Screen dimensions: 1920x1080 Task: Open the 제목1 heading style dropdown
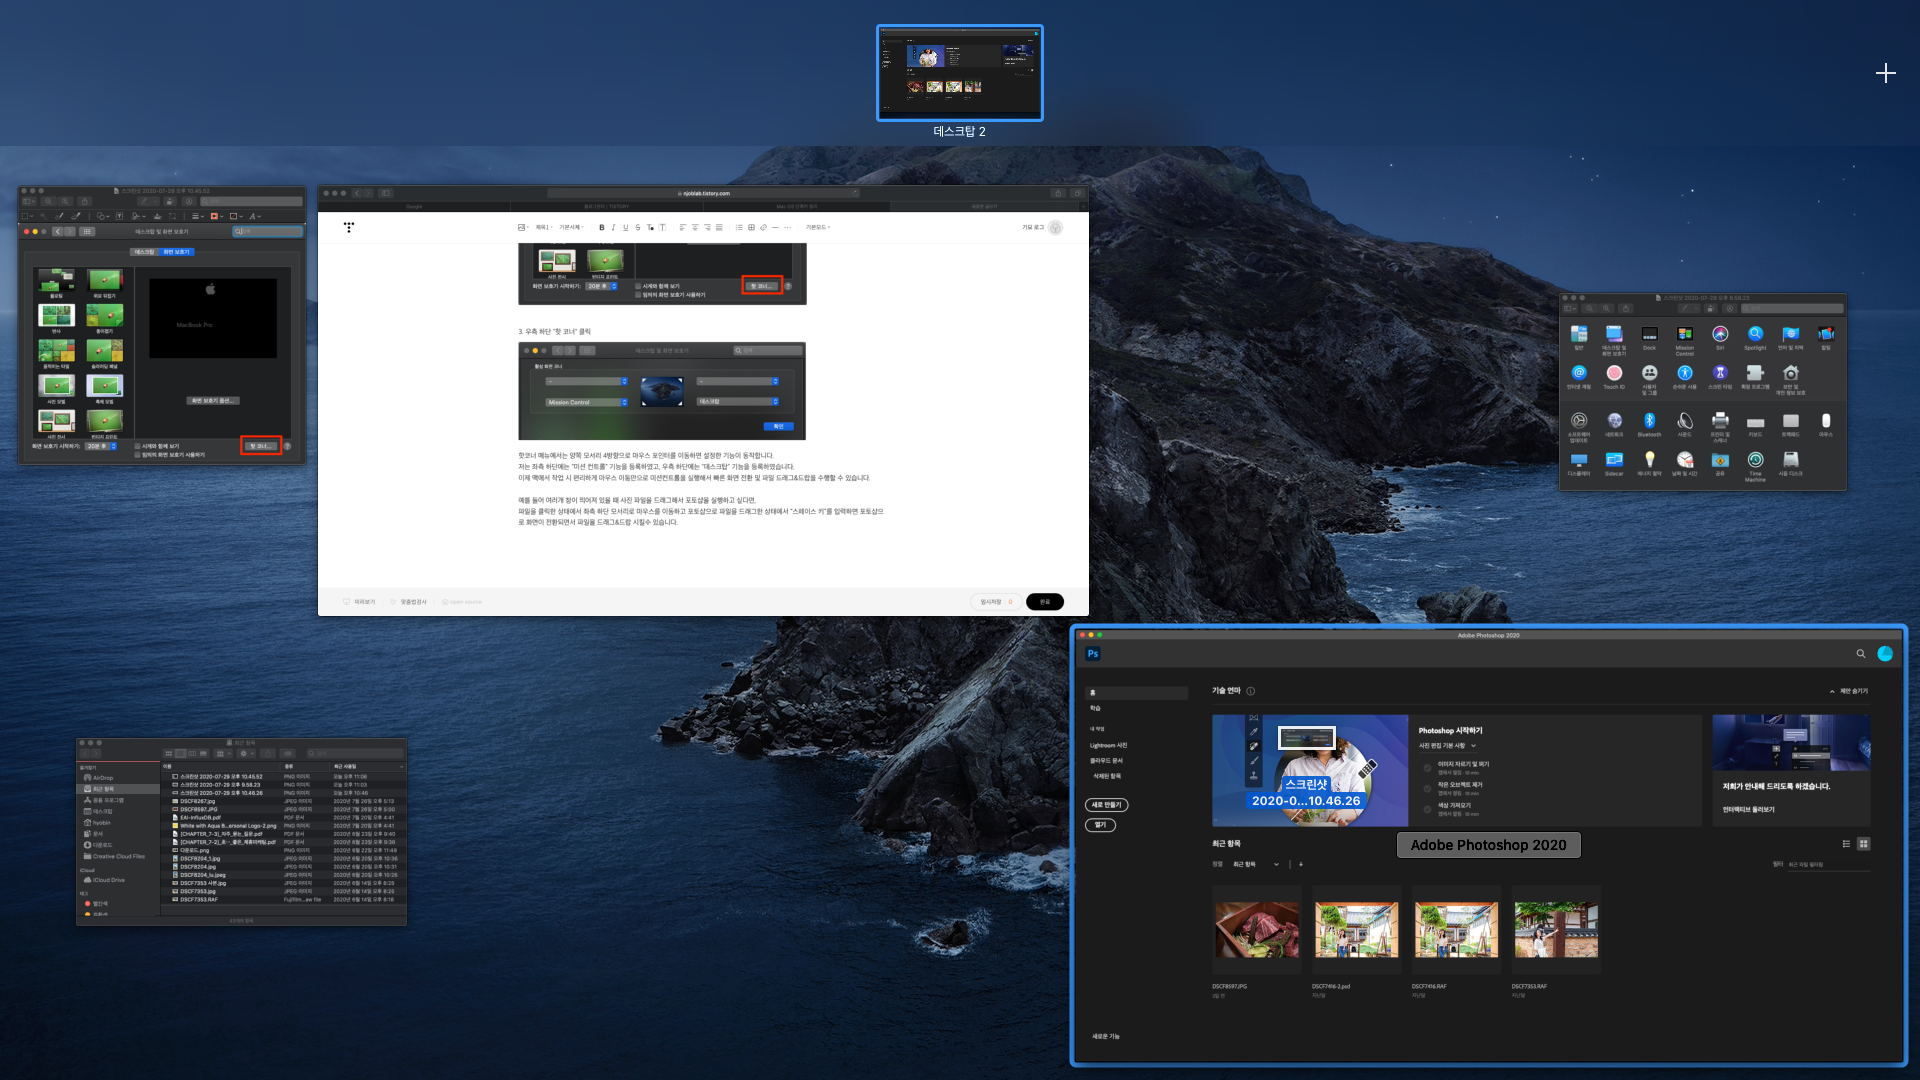point(543,228)
